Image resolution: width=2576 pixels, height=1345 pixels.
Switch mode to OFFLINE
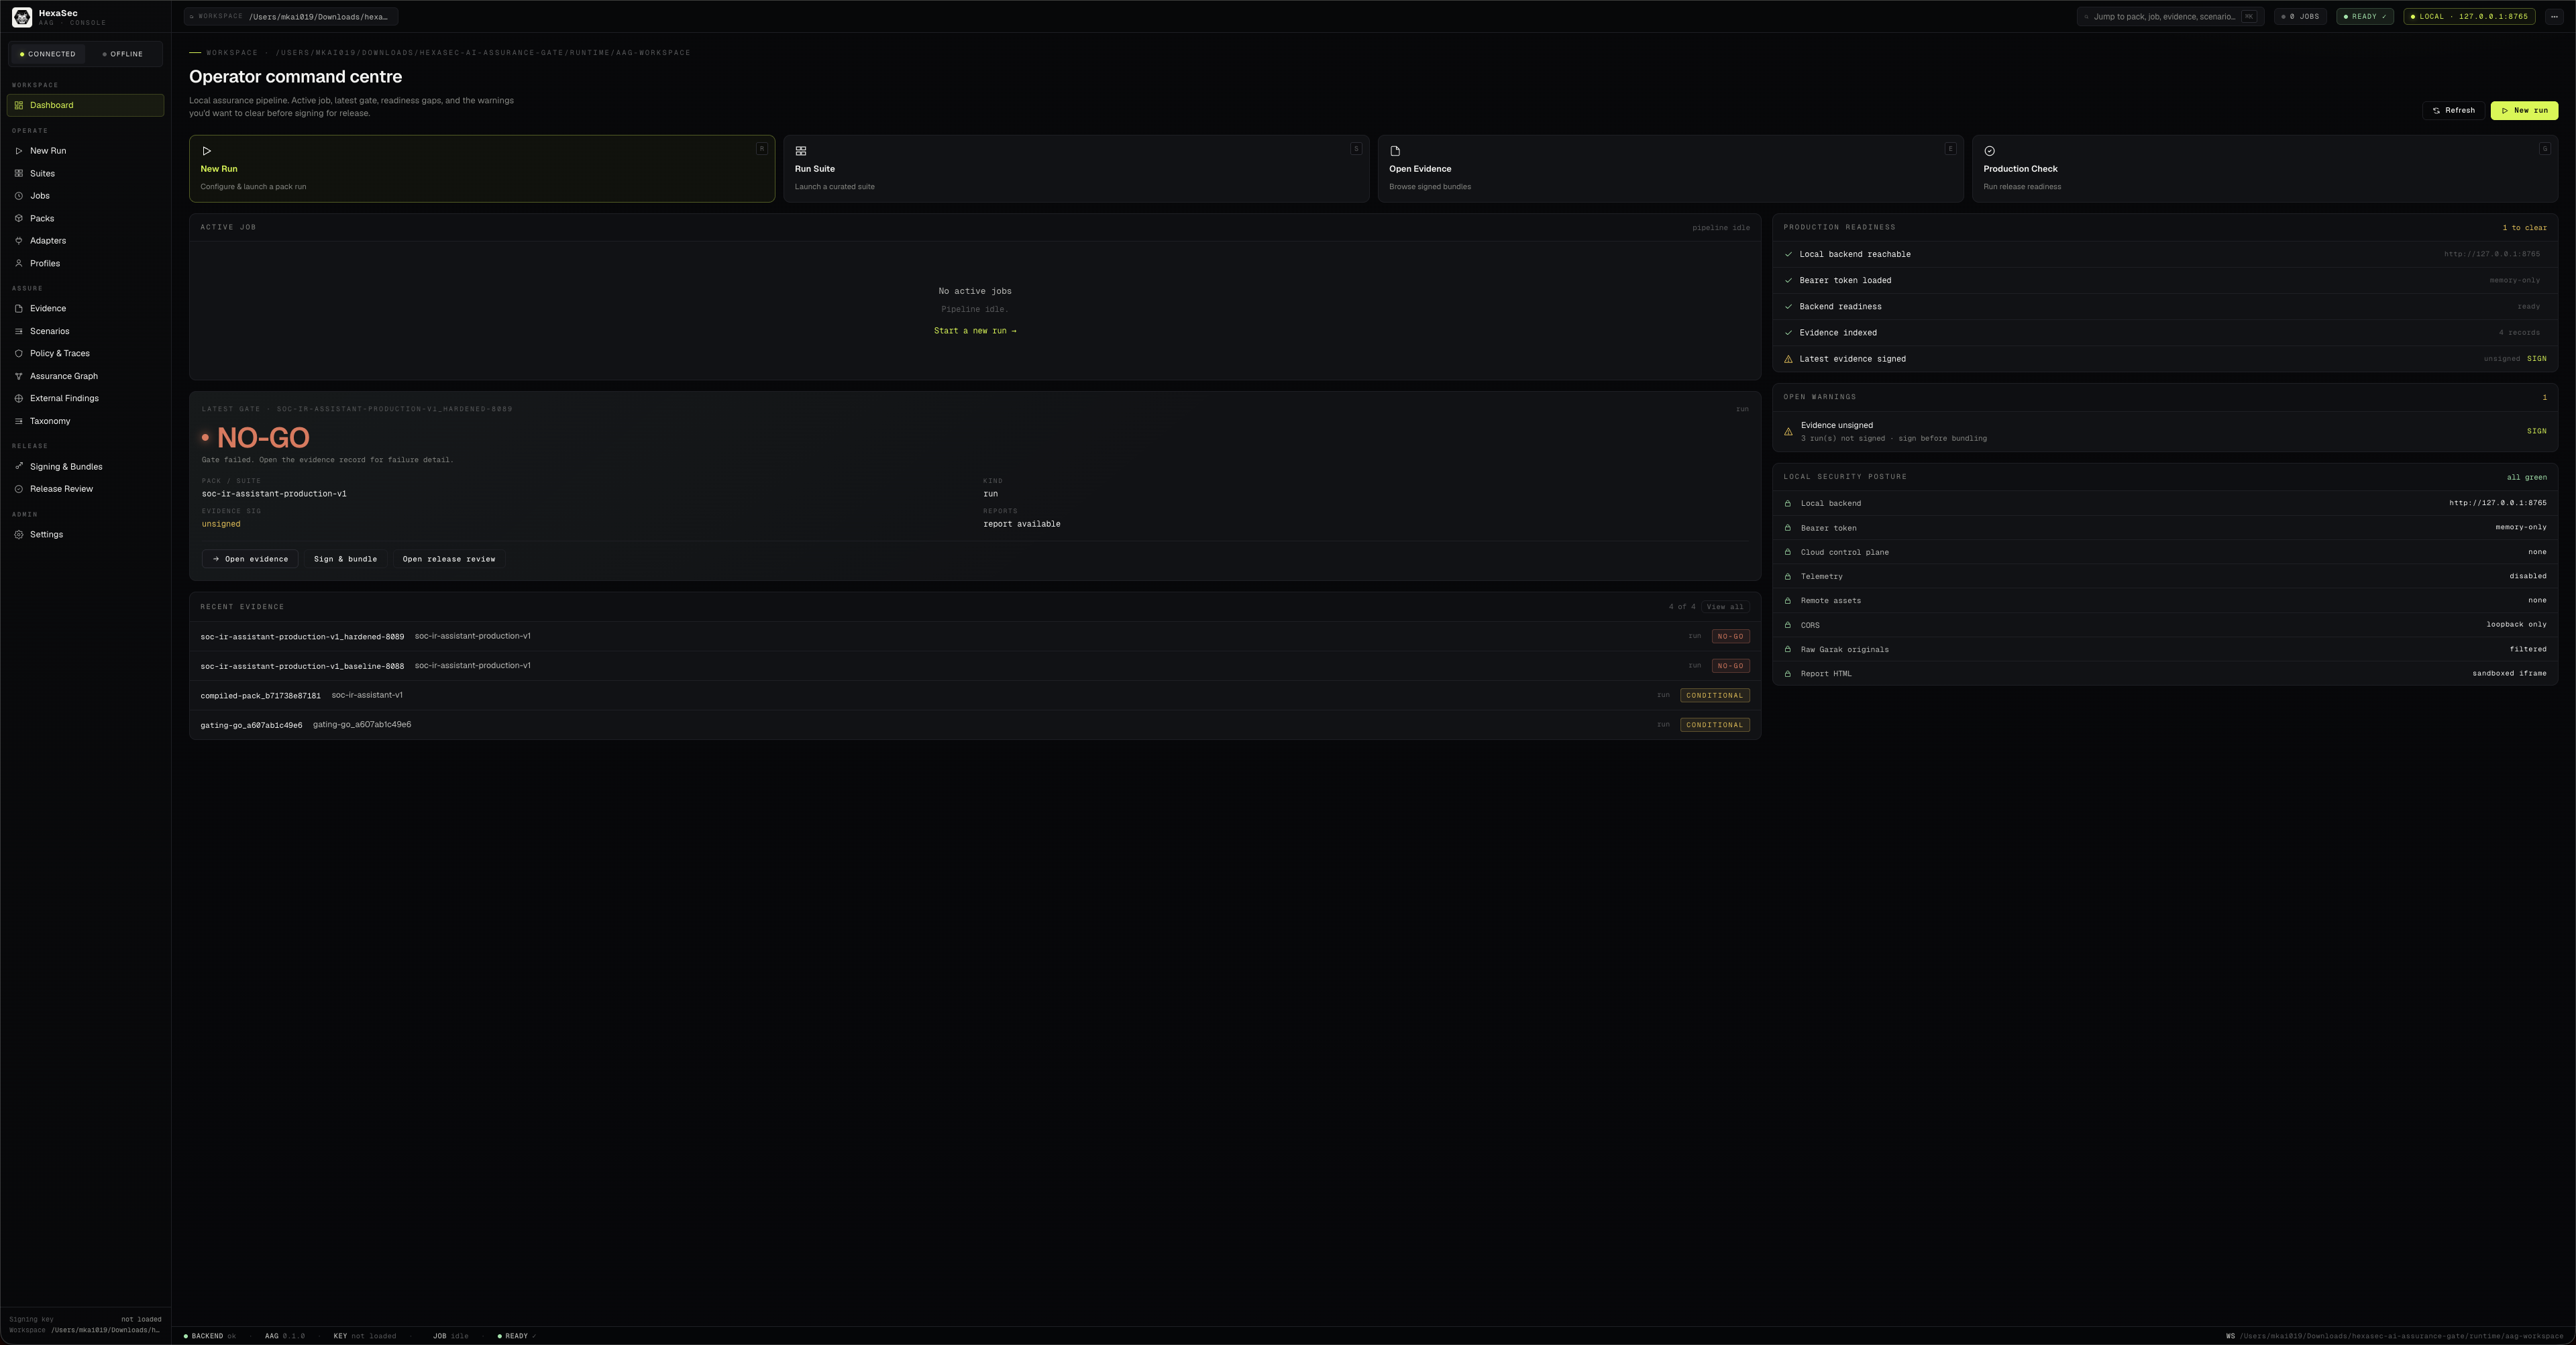point(123,54)
